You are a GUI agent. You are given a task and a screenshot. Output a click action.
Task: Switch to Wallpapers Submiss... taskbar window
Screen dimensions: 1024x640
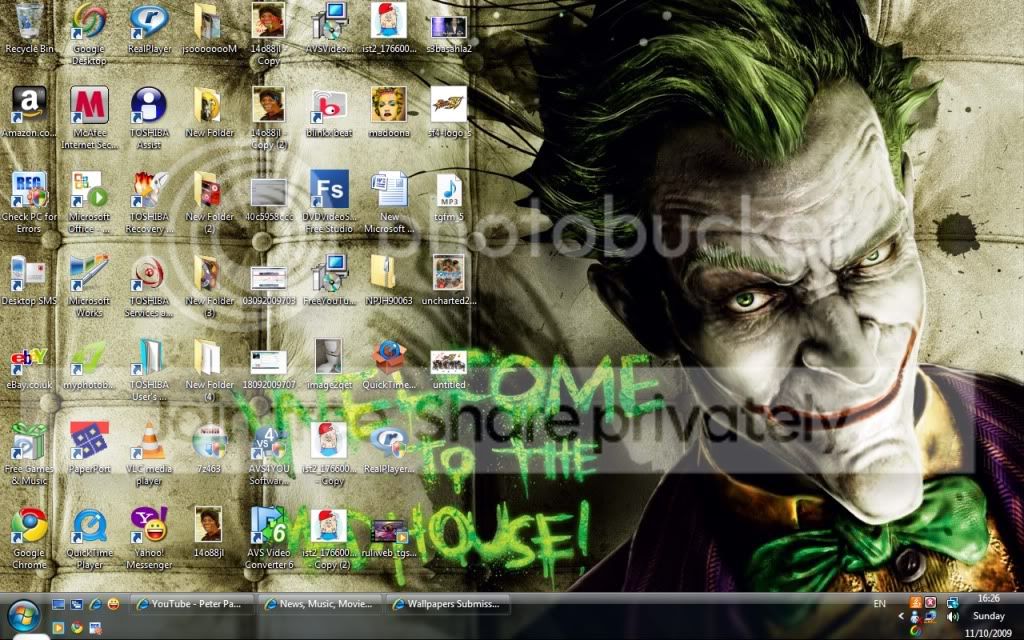[449, 605]
